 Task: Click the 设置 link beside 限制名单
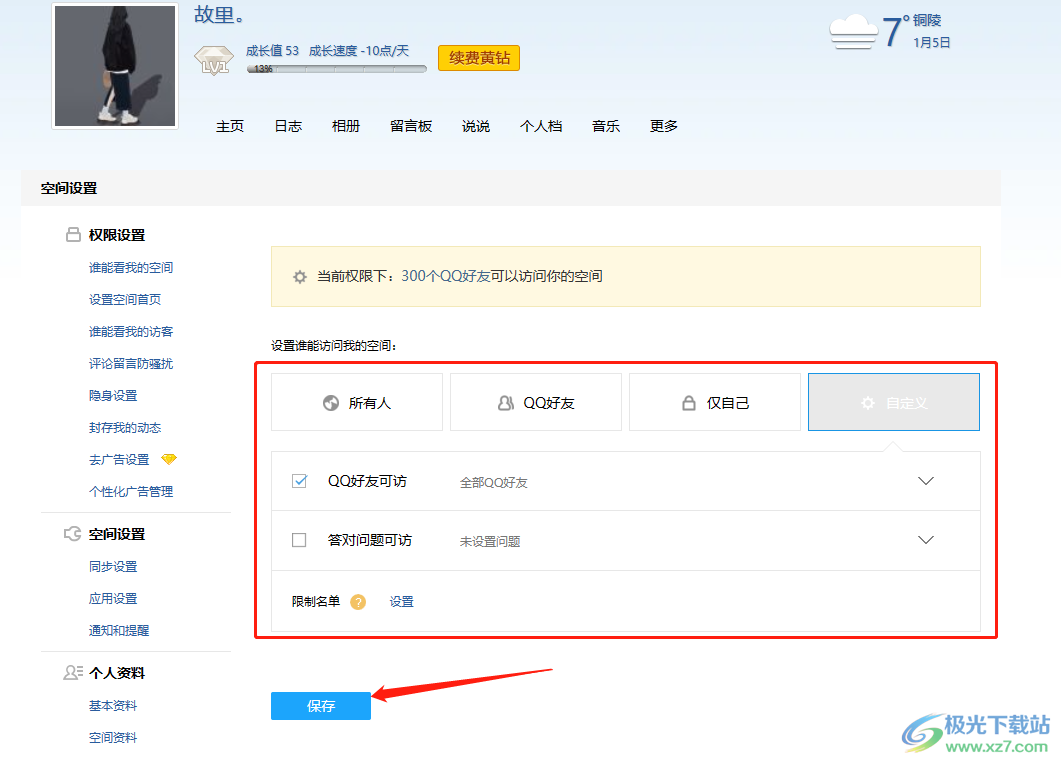[x=401, y=602]
